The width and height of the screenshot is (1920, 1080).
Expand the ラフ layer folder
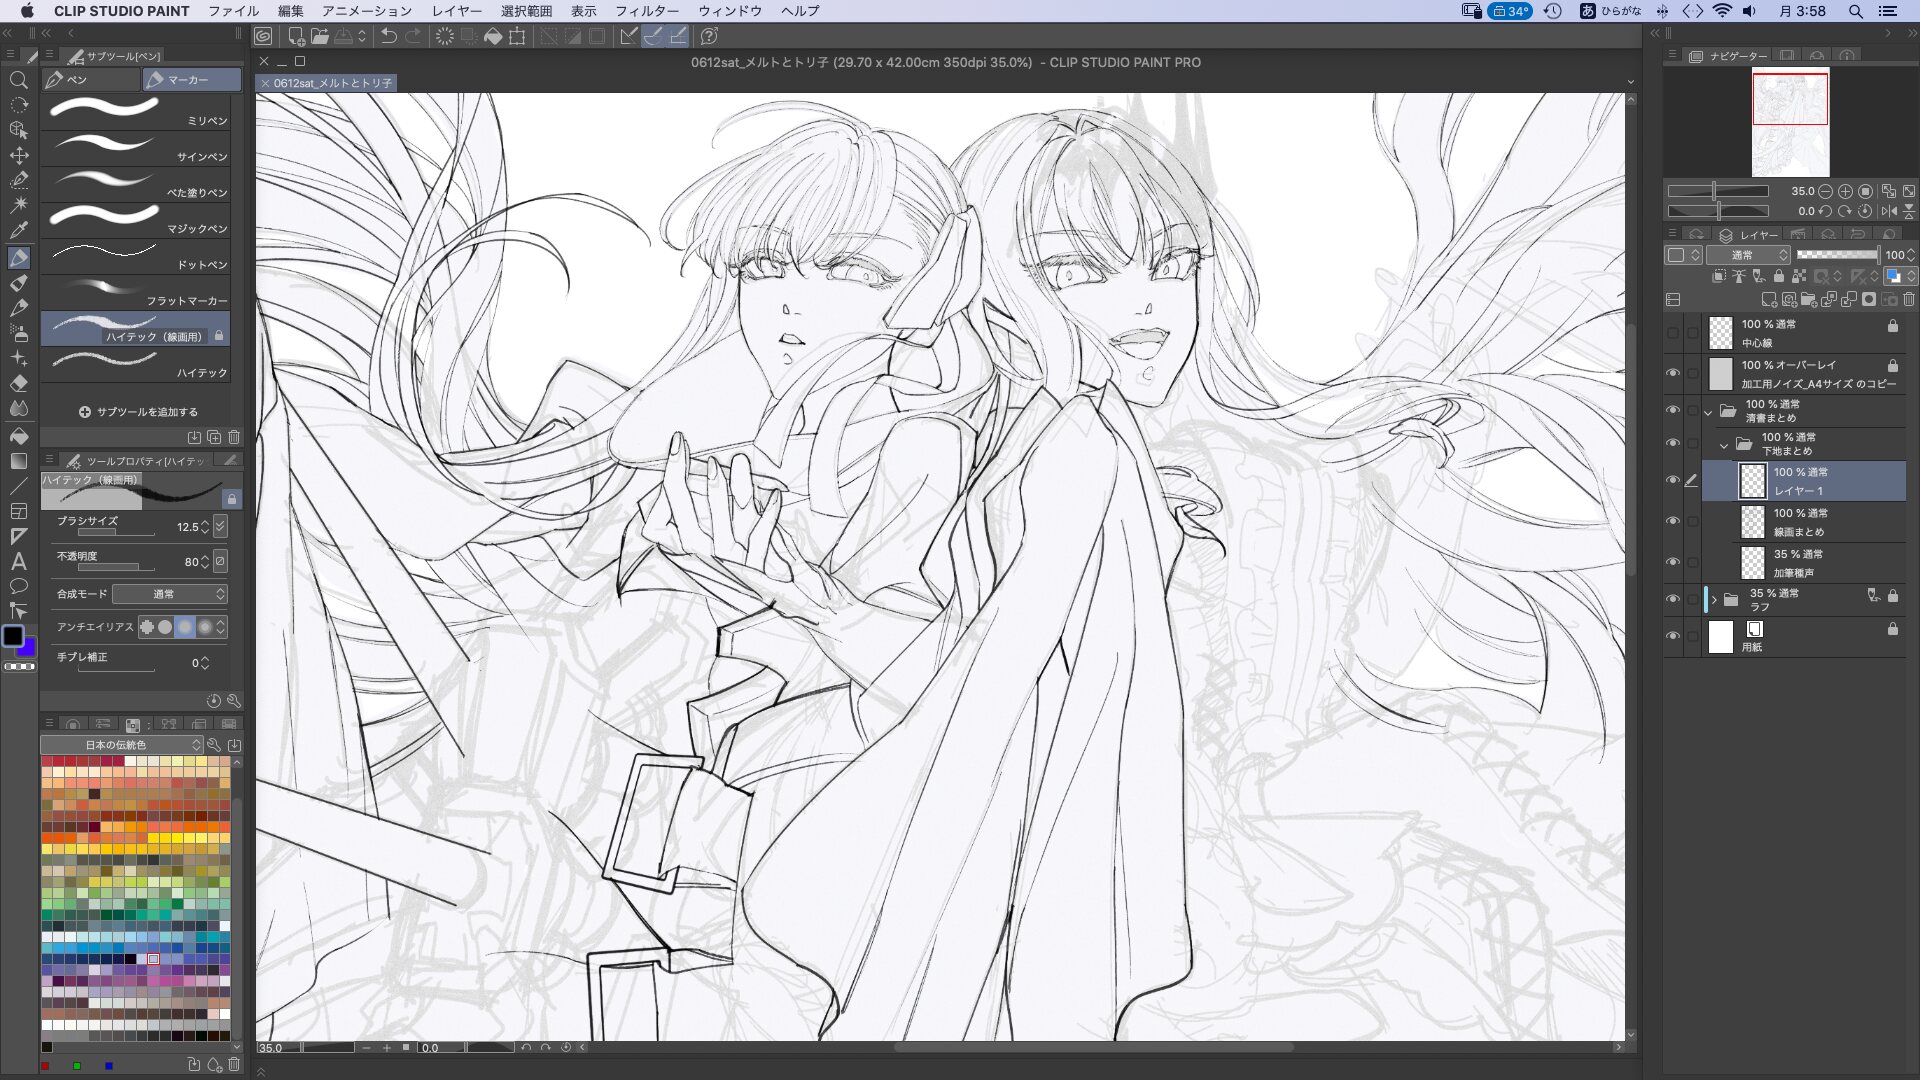1714,600
